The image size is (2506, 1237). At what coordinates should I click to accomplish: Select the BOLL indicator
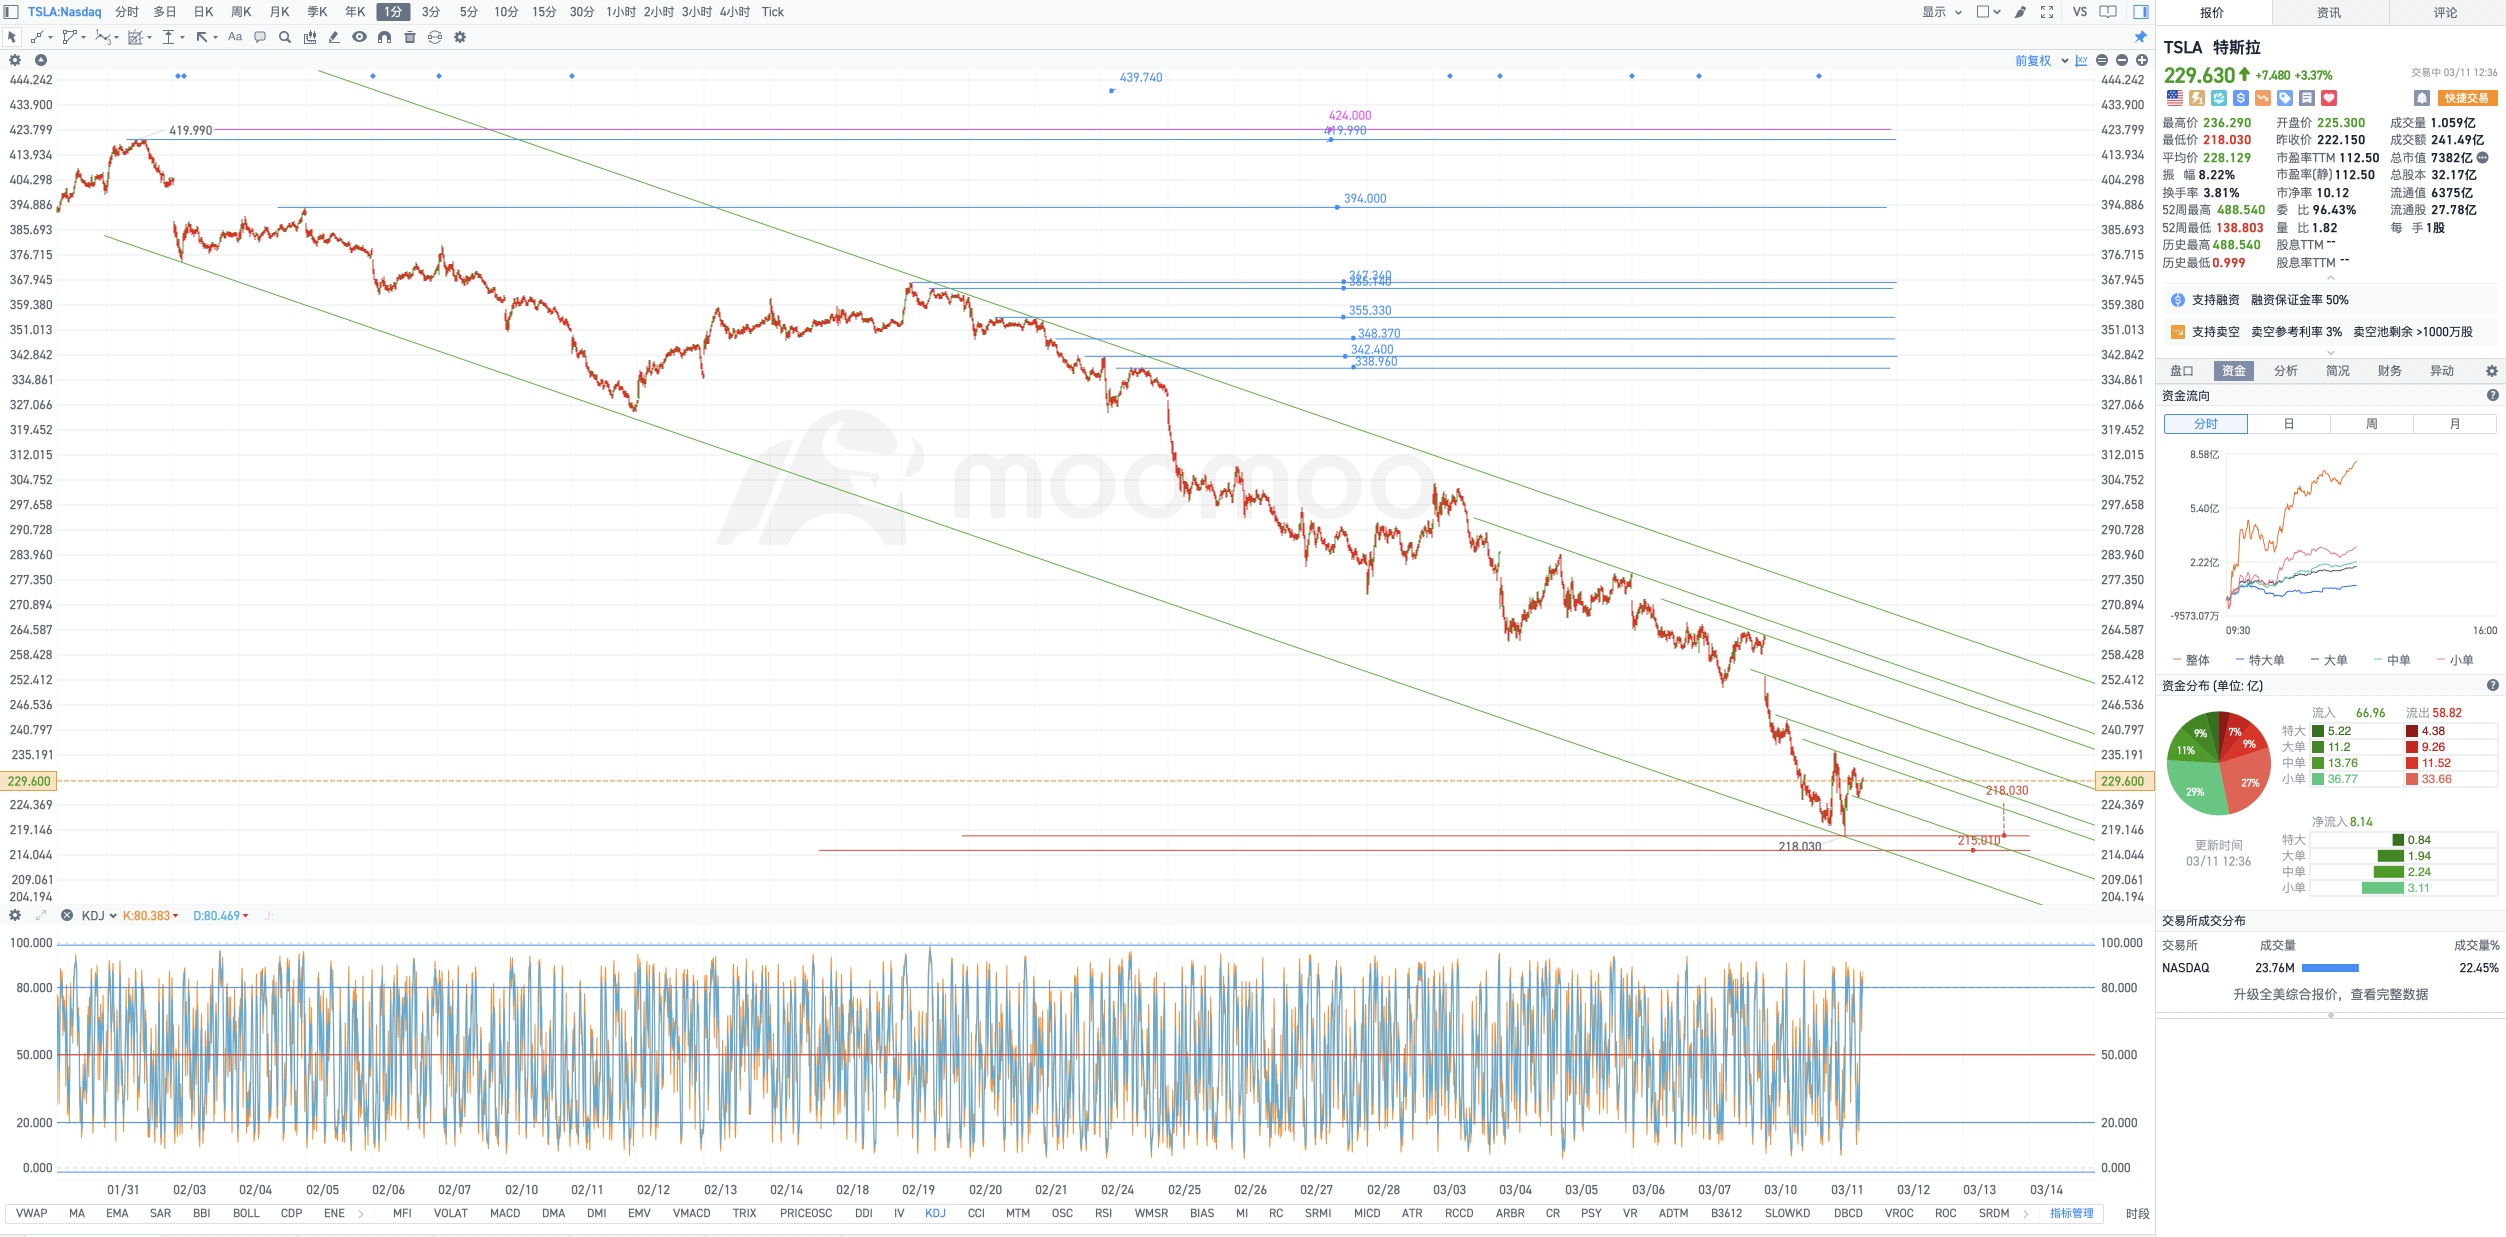tap(246, 1214)
